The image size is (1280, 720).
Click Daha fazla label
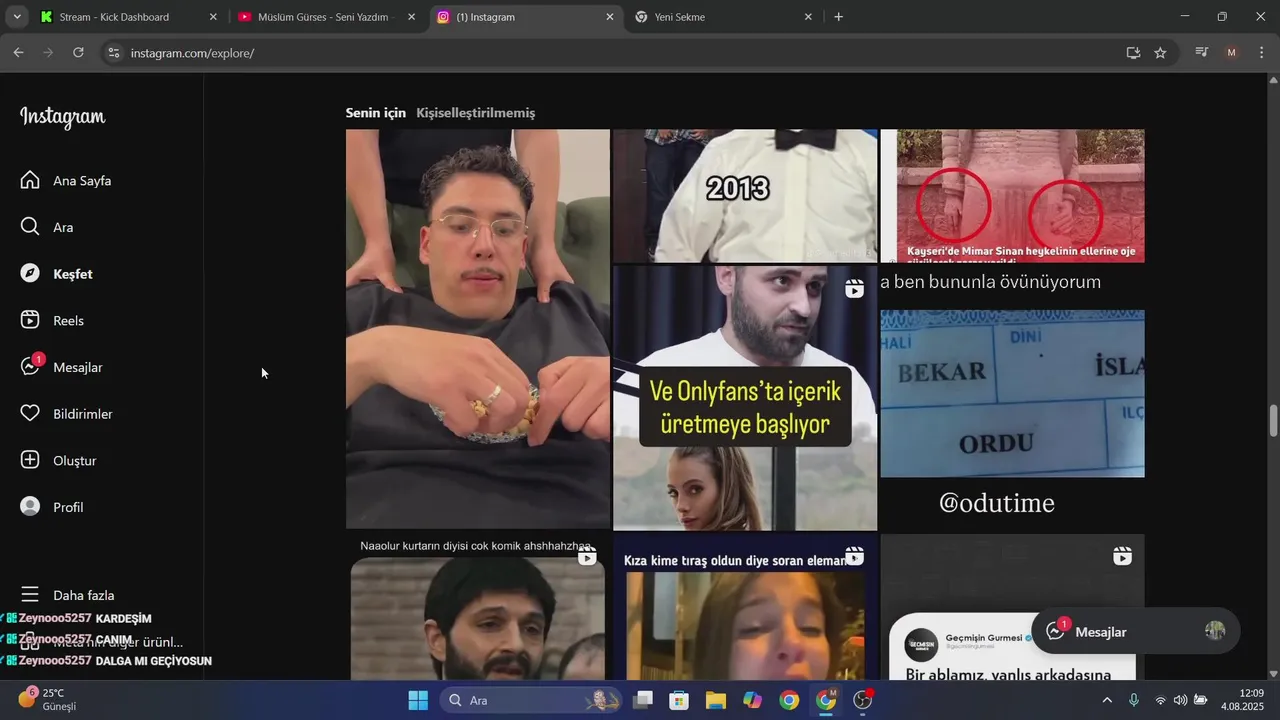pos(84,595)
